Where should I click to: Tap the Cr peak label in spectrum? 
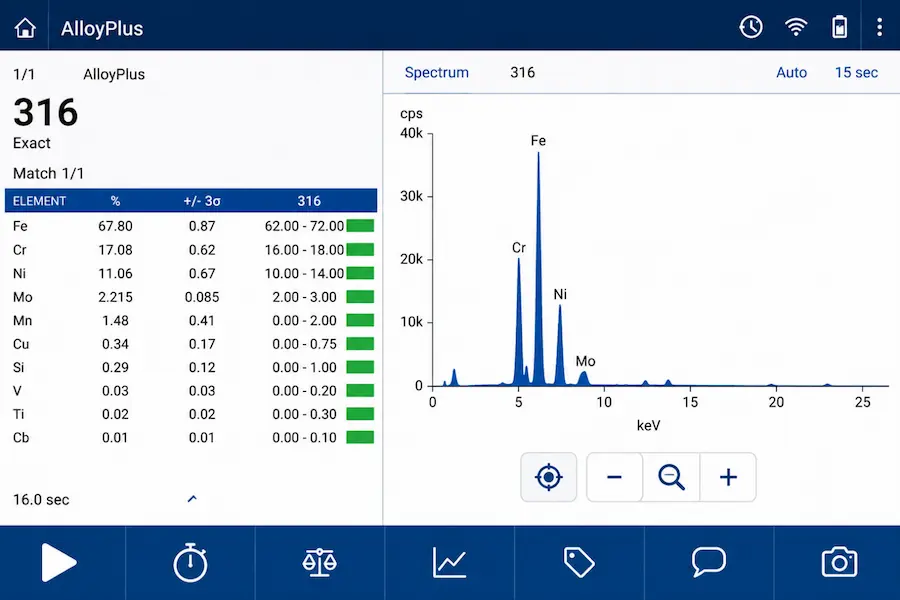click(519, 247)
